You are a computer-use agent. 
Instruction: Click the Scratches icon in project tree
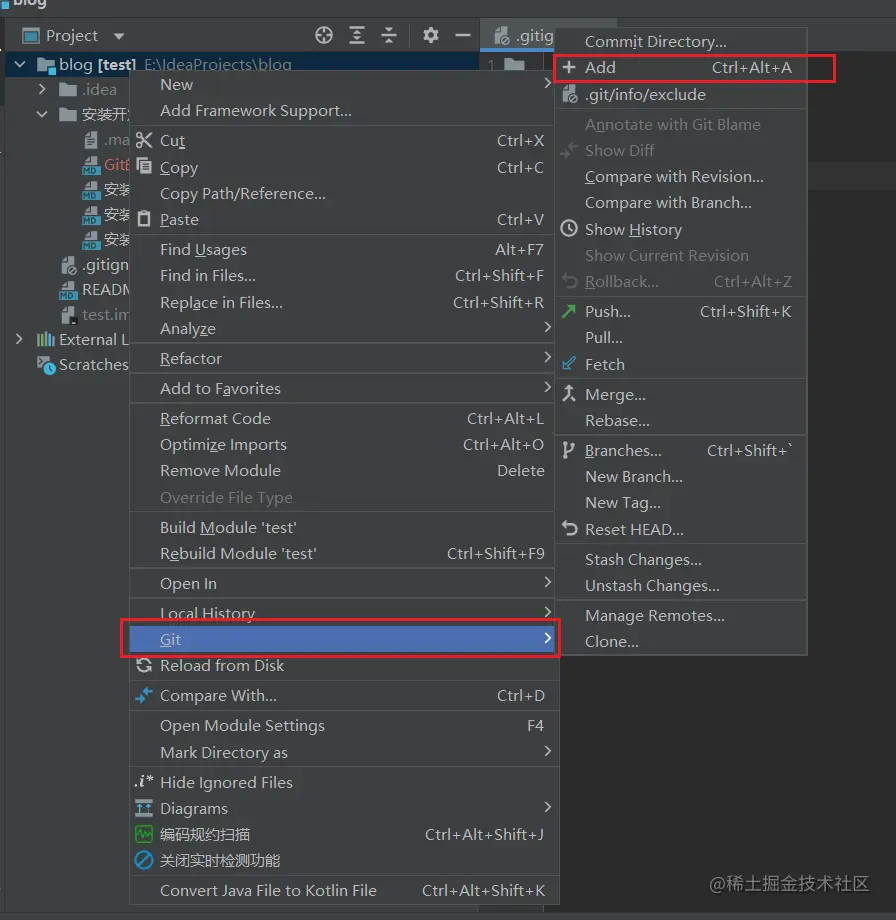pyautogui.click(x=46, y=365)
